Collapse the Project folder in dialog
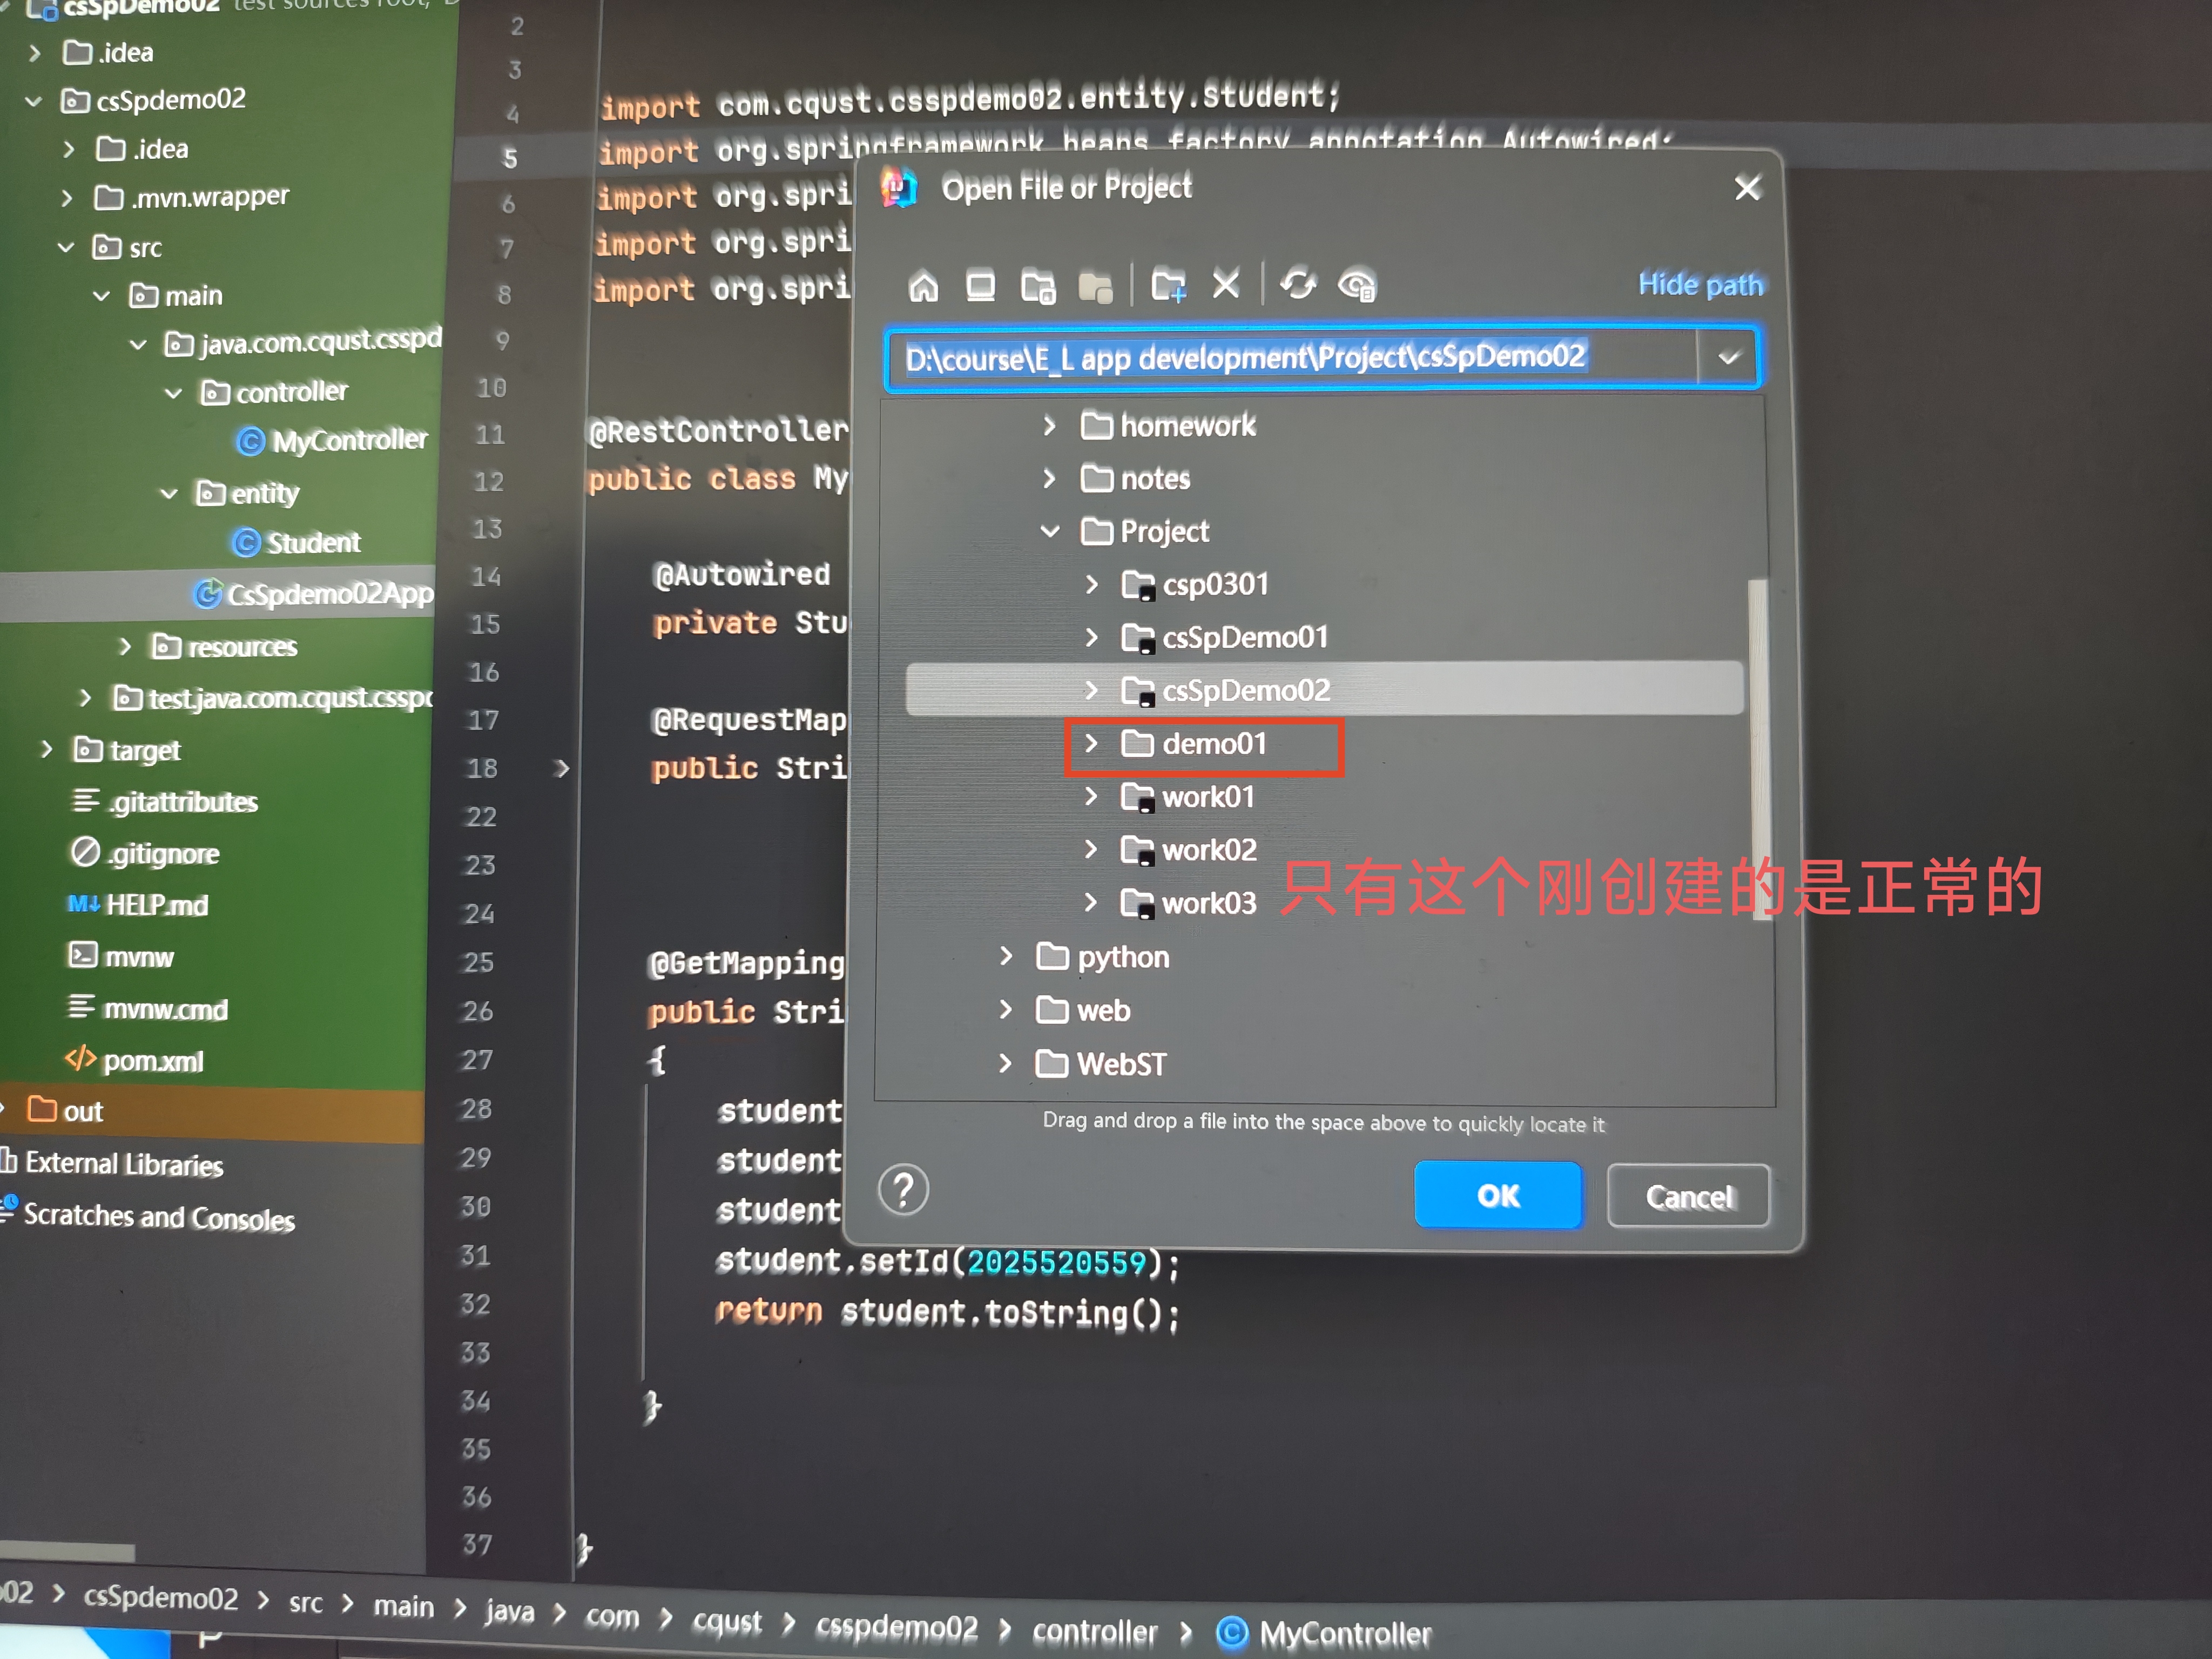This screenshot has width=2212, height=1659. click(x=1050, y=531)
